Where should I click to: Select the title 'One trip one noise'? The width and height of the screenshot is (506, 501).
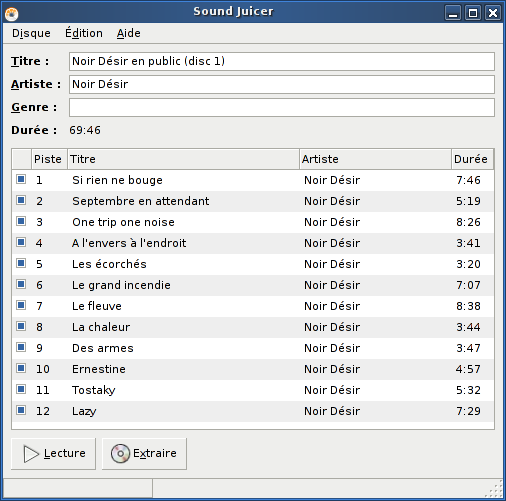[123, 222]
